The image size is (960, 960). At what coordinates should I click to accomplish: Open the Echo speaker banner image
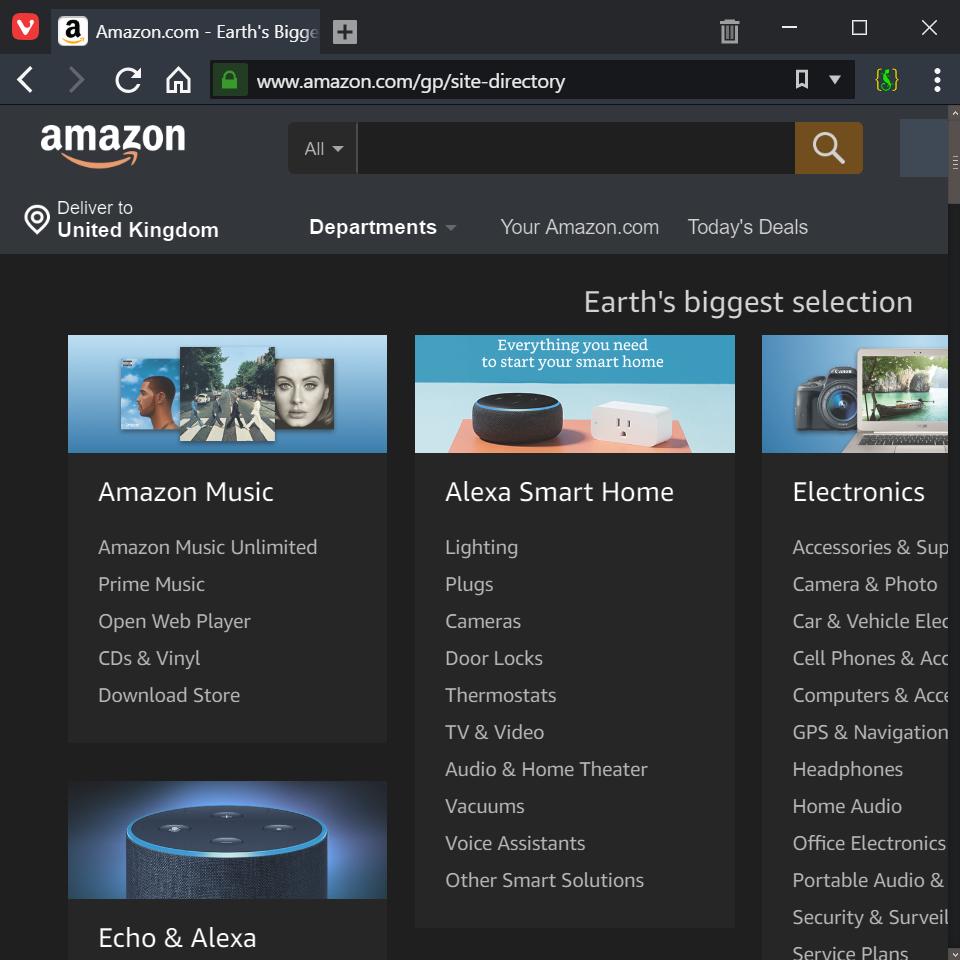coord(227,839)
